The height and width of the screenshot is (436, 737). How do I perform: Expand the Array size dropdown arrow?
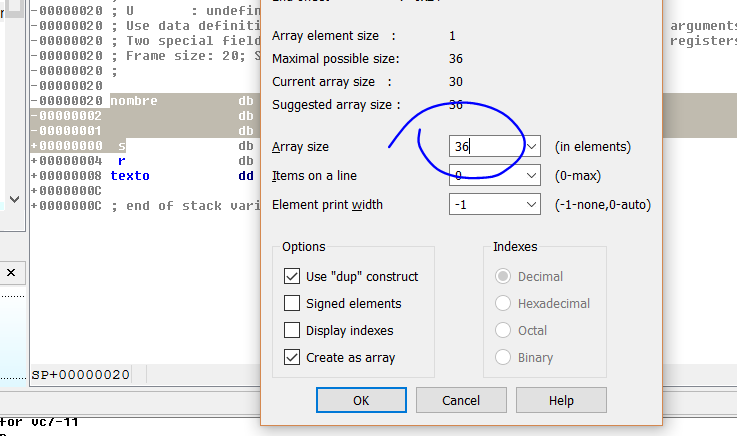coord(531,147)
